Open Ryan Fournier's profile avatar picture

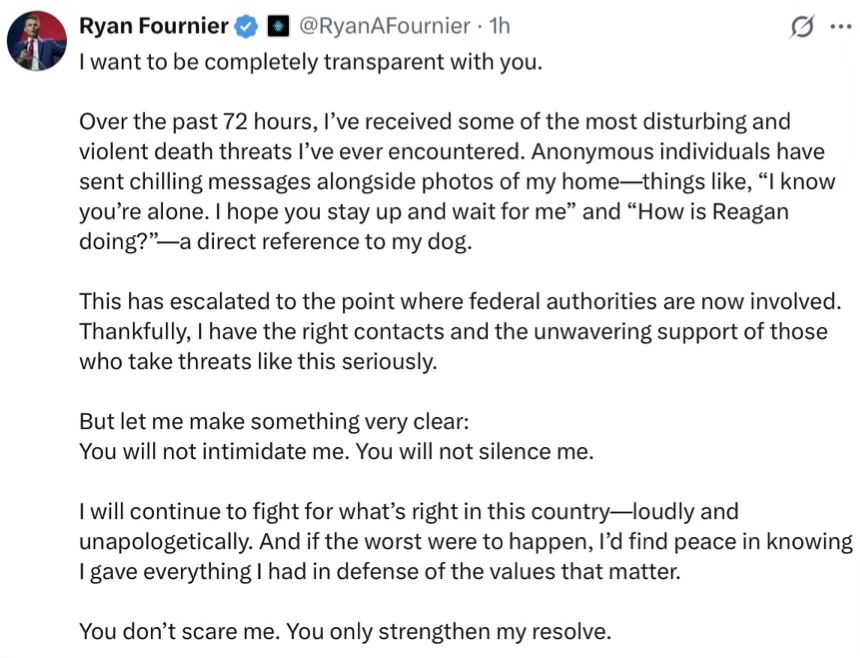tap(37, 41)
